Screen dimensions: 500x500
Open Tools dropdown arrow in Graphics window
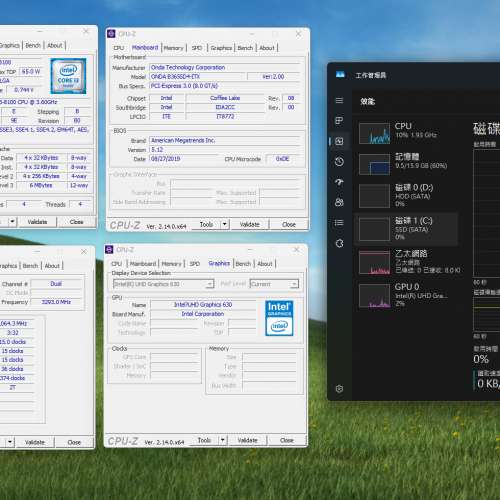(223, 440)
